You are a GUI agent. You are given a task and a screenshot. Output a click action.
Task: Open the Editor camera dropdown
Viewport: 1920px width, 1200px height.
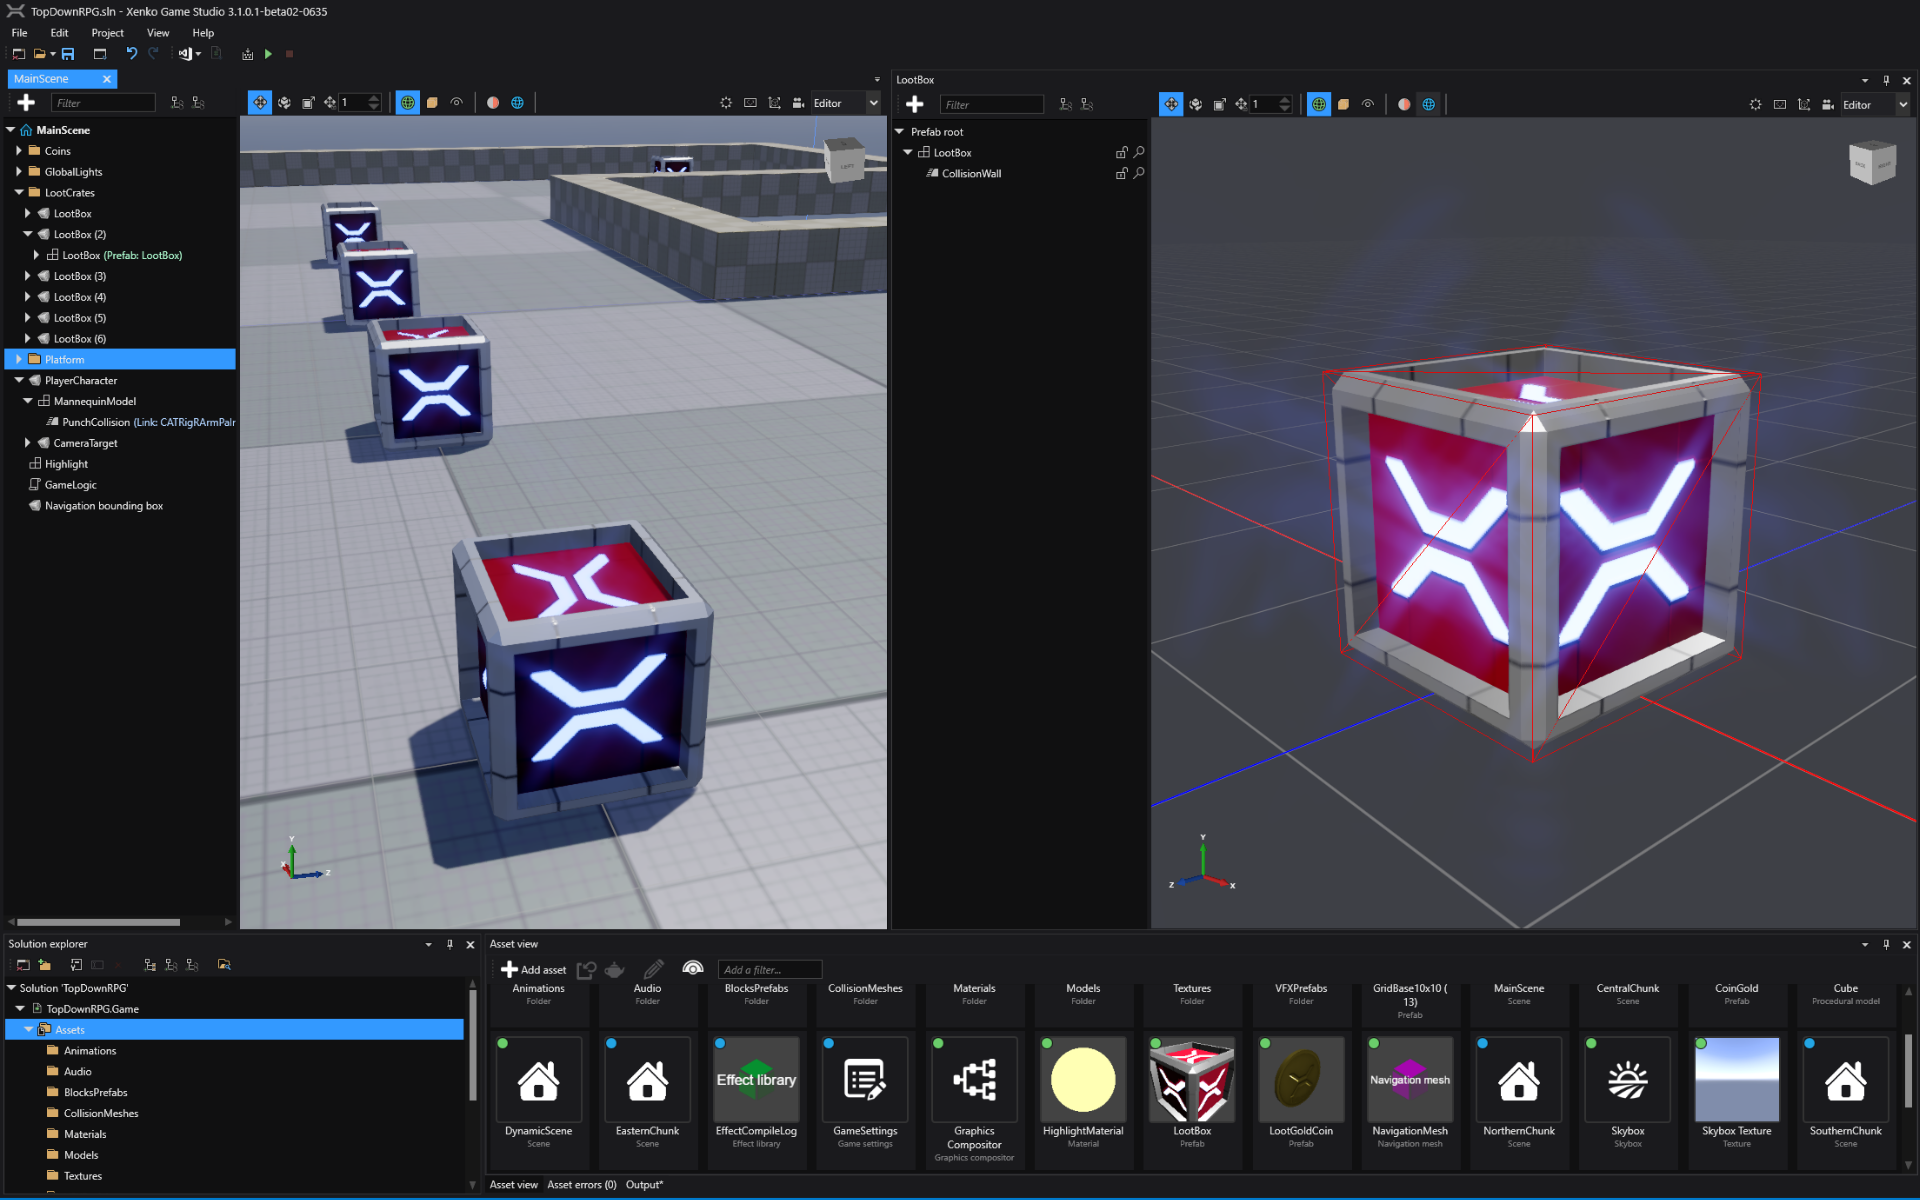tap(872, 103)
